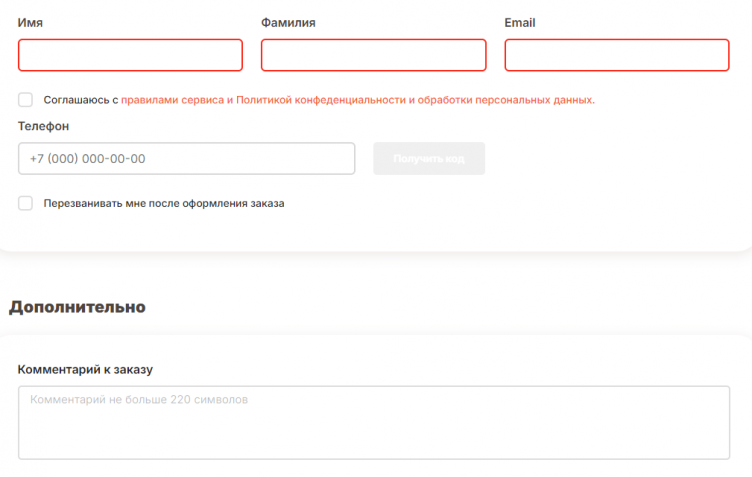Open the правилами сервиса link
The width and height of the screenshot is (752, 477).
point(172,100)
